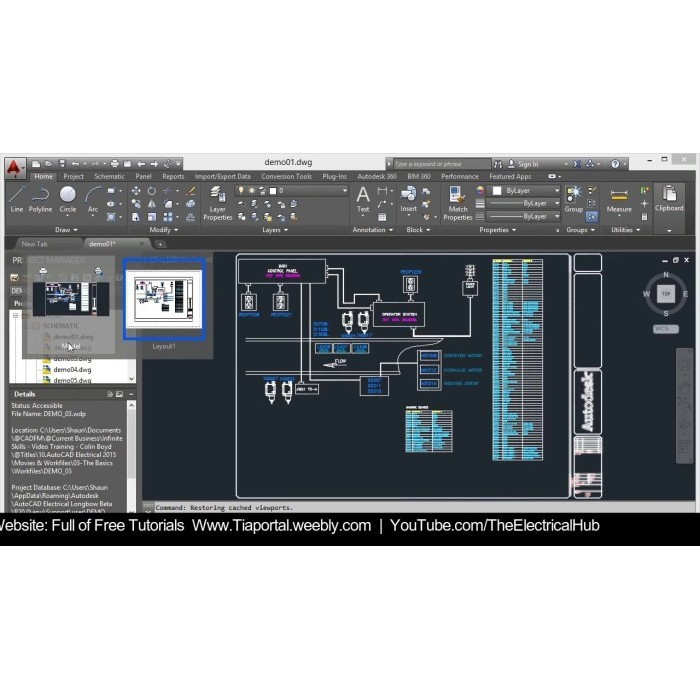Switch to the Schematic ribbon tab
700x700 pixels.
pyautogui.click(x=109, y=177)
